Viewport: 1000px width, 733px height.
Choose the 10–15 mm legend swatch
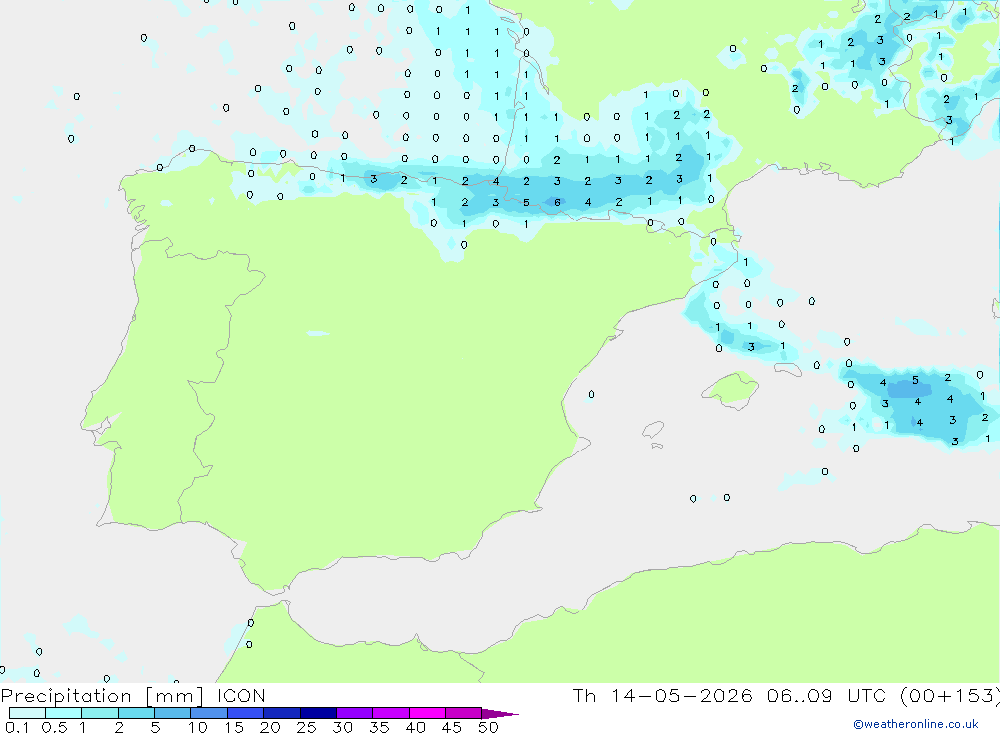209,713
